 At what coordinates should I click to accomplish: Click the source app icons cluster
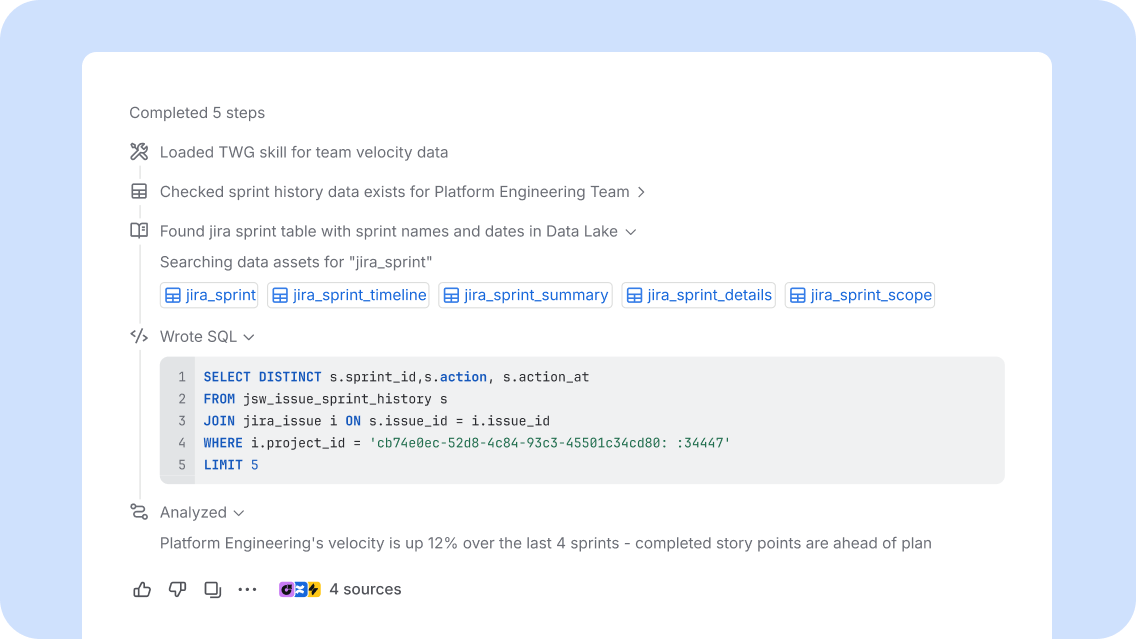tap(299, 590)
